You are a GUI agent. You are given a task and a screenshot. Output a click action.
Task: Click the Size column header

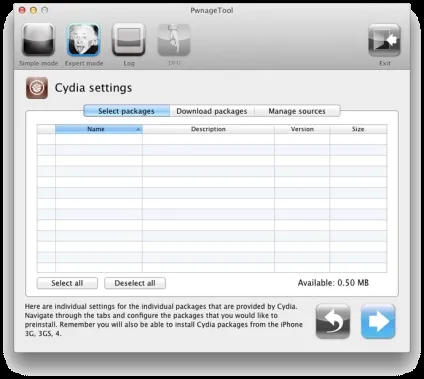pos(358,129)
